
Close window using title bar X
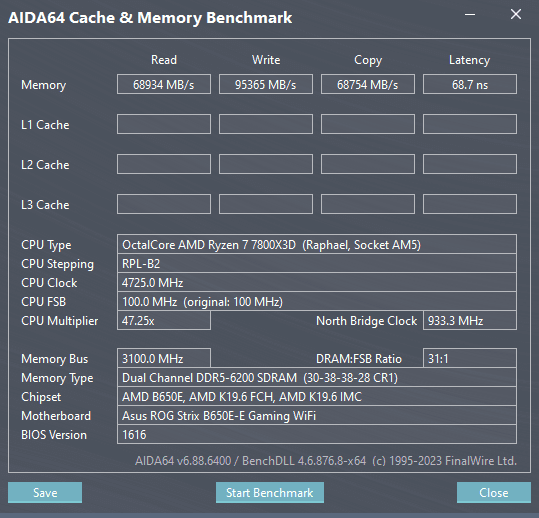(516, 14)
